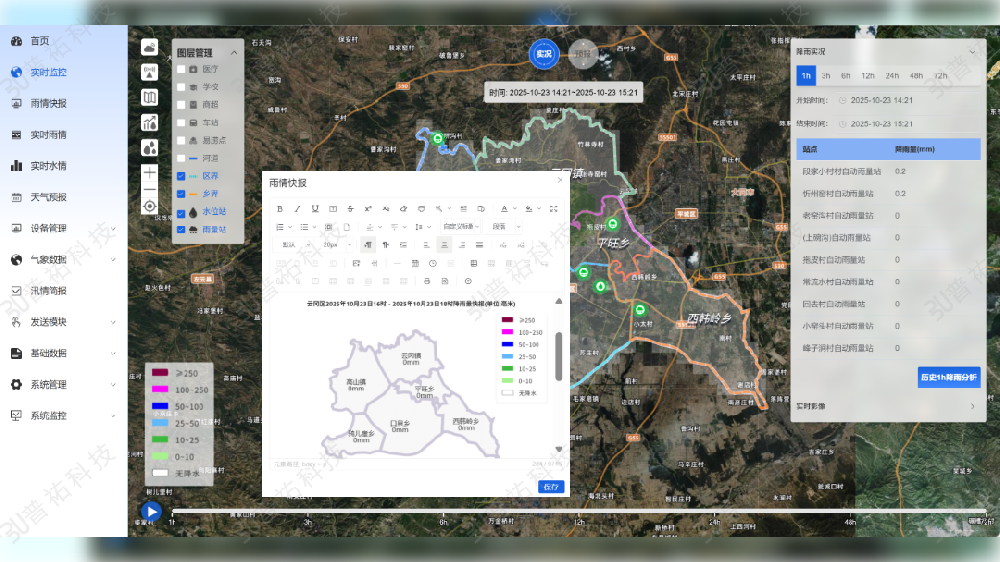
Task: Uncheck the 水位站 layer checkbox
Action: click(181, 212)
